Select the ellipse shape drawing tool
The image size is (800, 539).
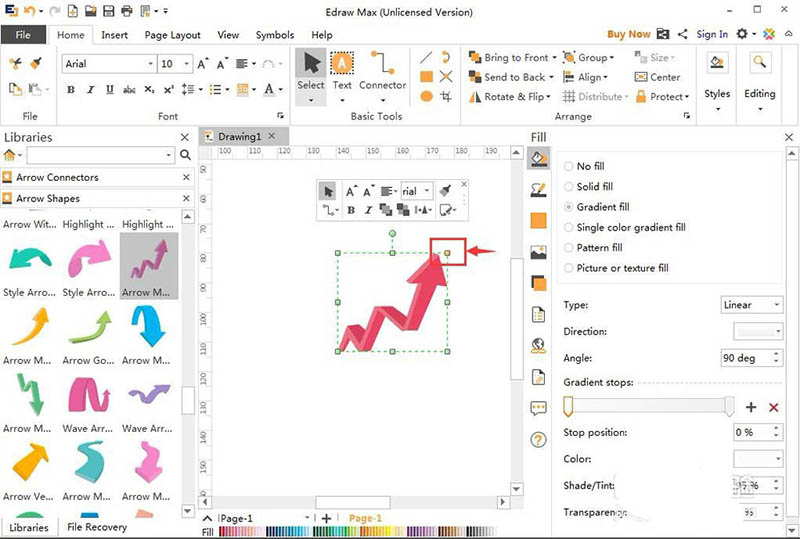point(427,96)
